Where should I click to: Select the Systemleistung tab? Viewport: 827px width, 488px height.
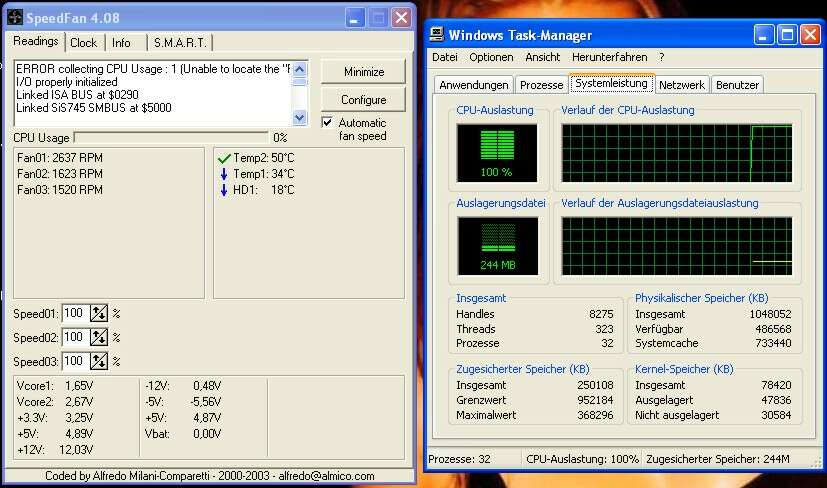[611, 83]
